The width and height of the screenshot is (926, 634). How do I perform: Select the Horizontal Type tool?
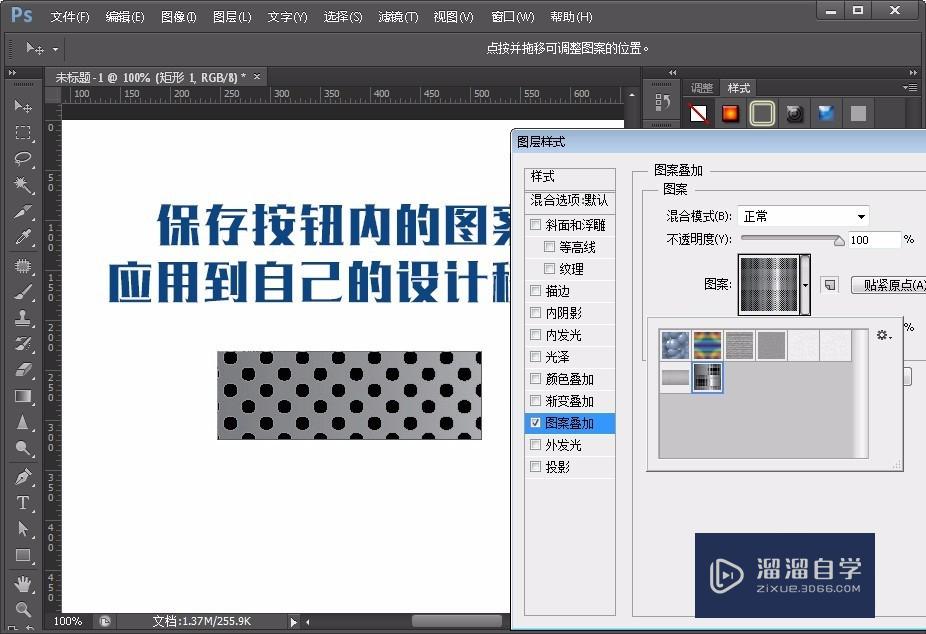(x=22, y=503)
